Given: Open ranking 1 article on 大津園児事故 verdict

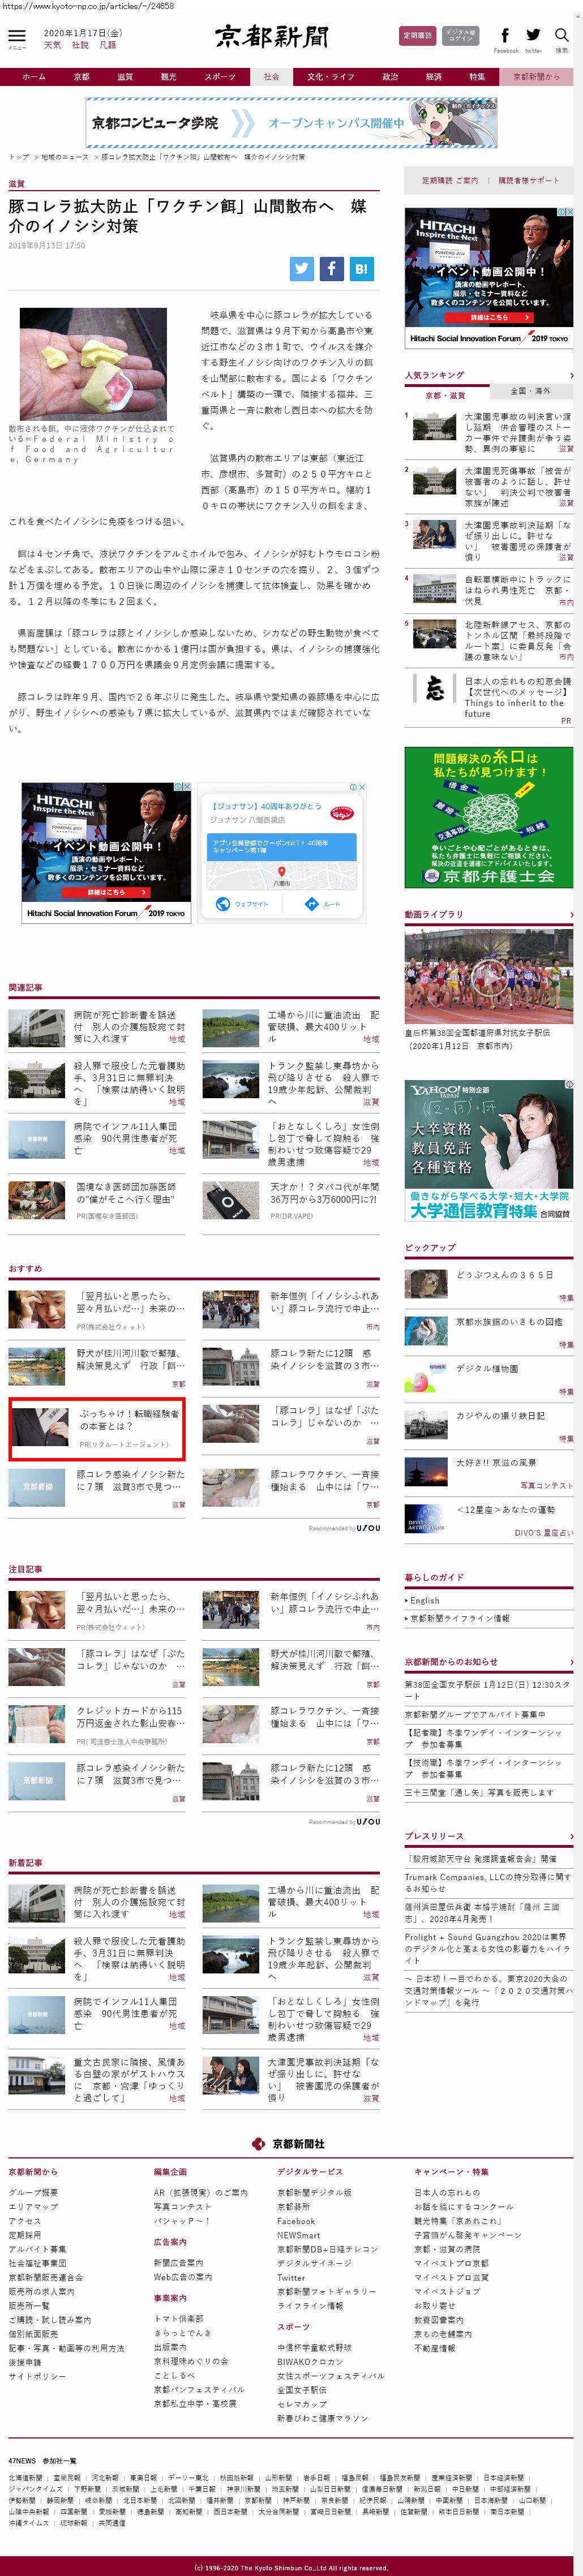Looking at the screenshot, I should tap(518, 433).
